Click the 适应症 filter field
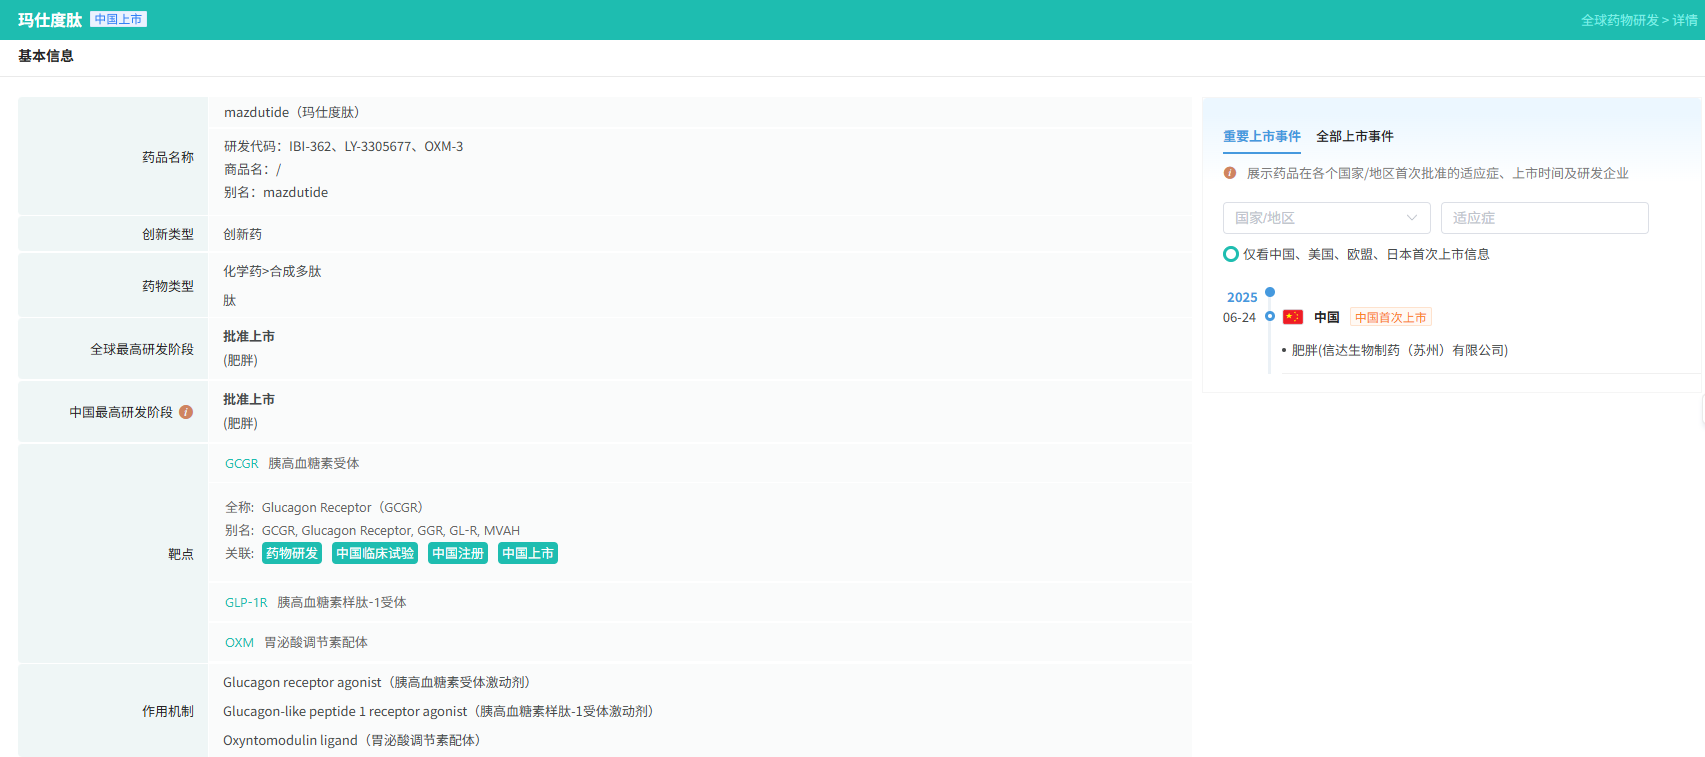Screen dimensions: 1705x757 [x=1544, y=218]
